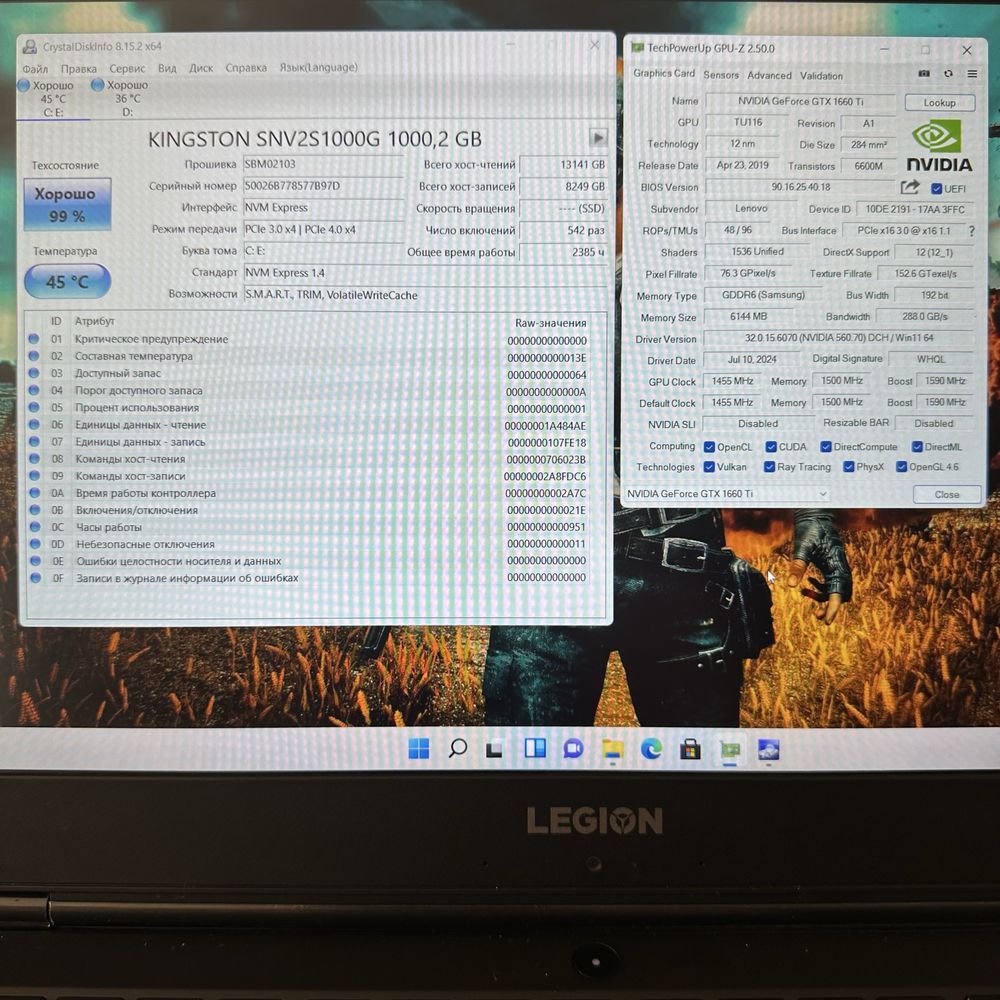Click the Прошивка SBM02103 field
The width and height of the screenshot is (1000, 1000).
click(x=323, y=164)
